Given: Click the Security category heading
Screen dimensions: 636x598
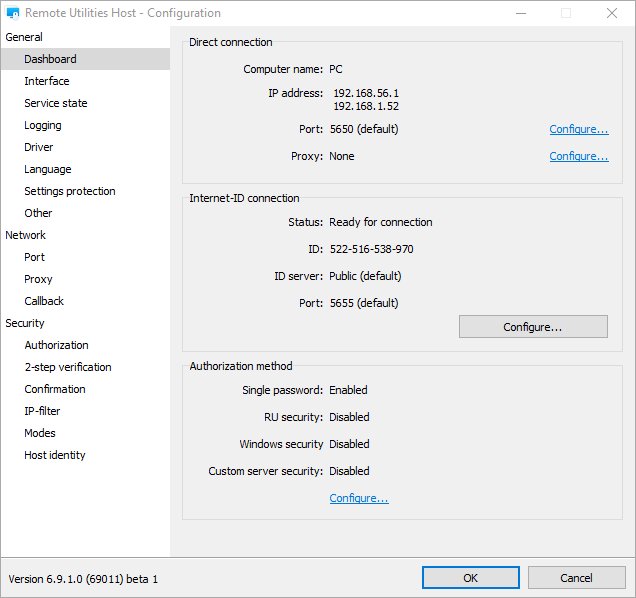Looking at the screenshot, I should click(x=25, y=323).
